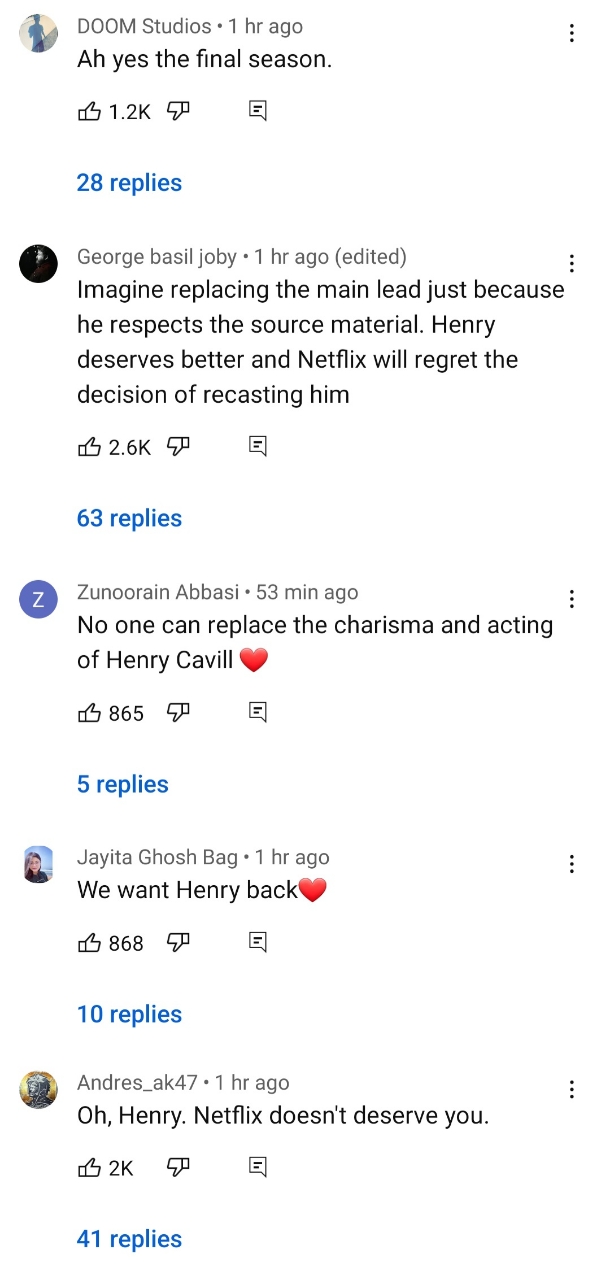Image resolution: width=610 pixels, height=1280 pixels.
Task: Open options for Jayita Ghosh Bag comment
Action: click(572, 865)
